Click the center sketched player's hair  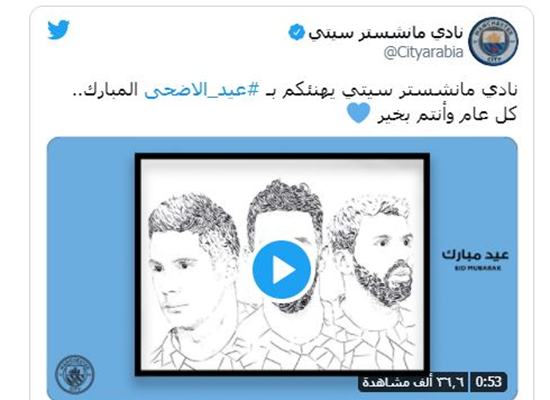point(285,202)
